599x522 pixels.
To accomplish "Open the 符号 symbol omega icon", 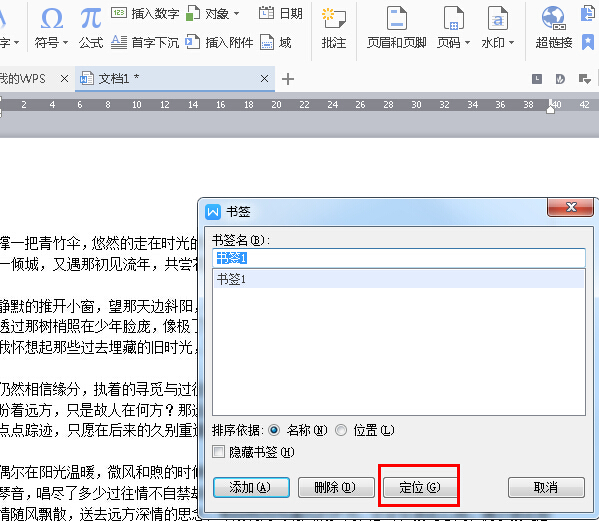I will click(x=52, y=18).
